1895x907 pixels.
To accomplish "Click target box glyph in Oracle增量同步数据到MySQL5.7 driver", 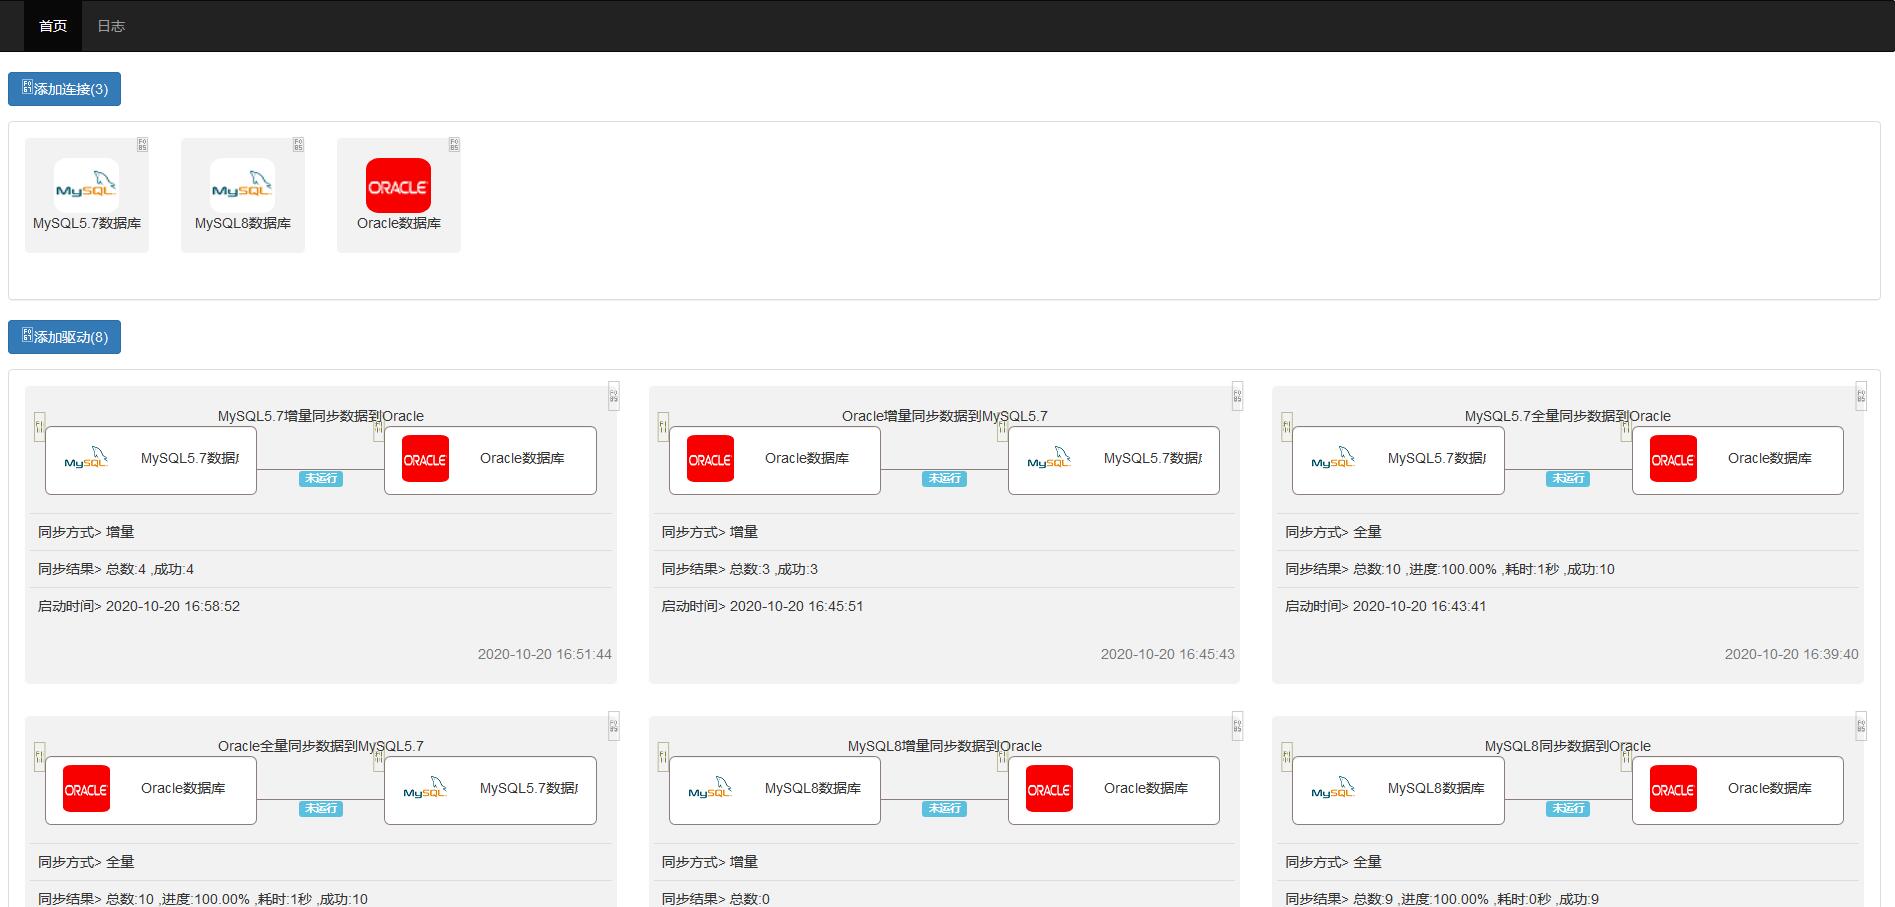I will pyautogui.click(x=1002, y=429).
